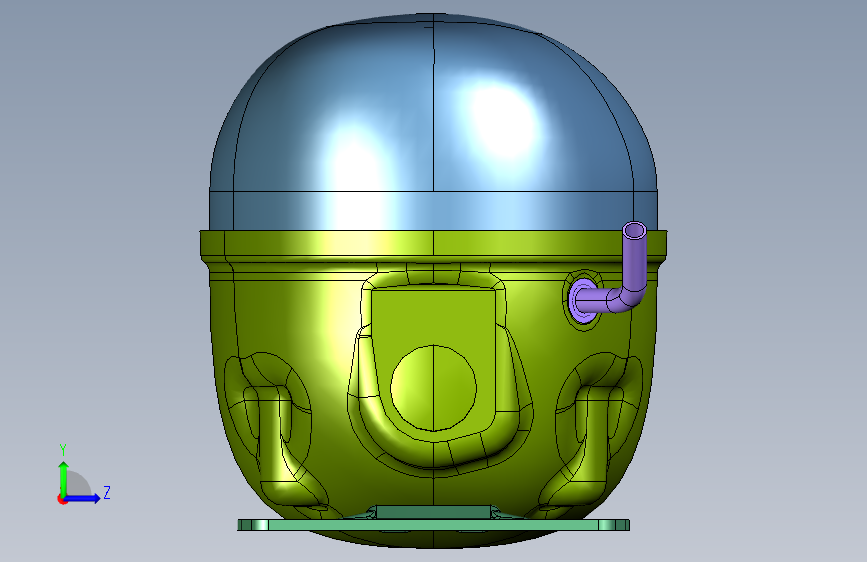Click the yellow-green flange rim band
Screen dimensions: 867x562
[434, 243]
